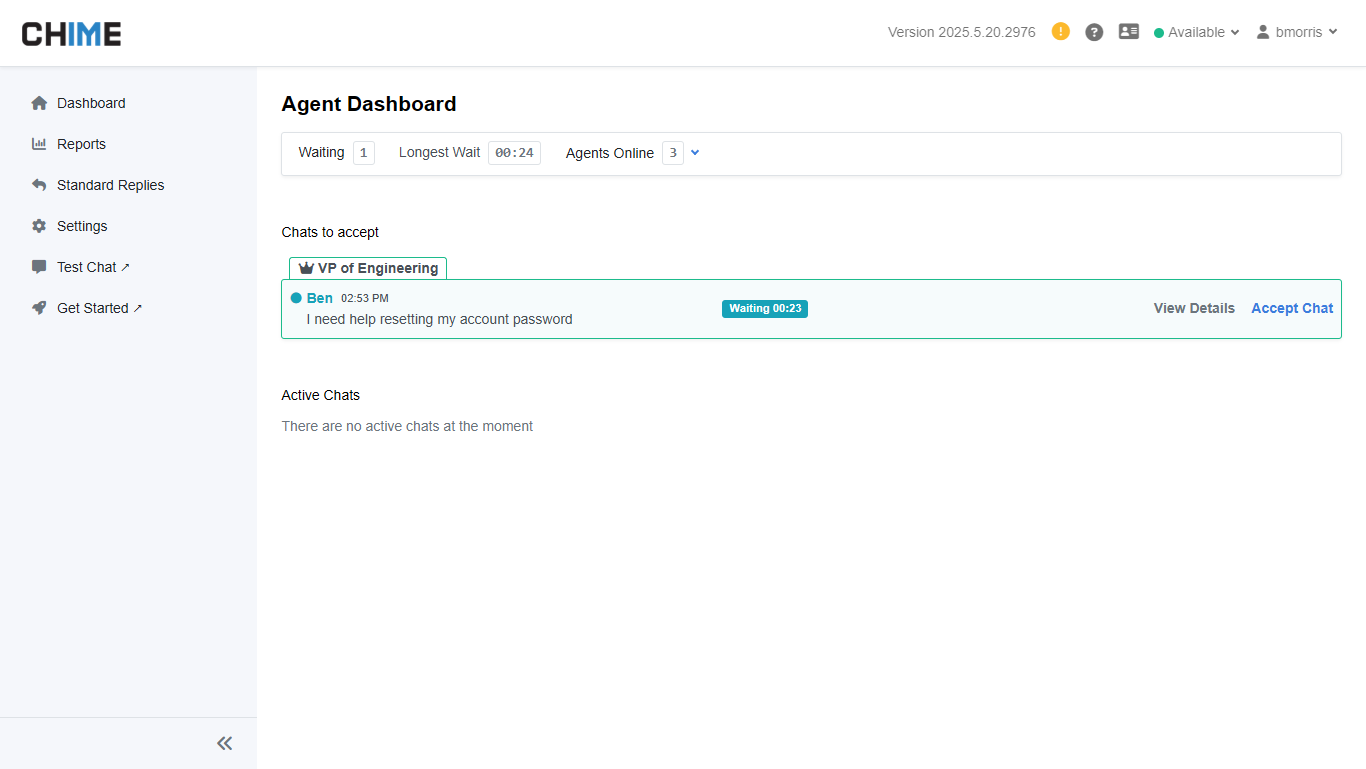Click the Version 2025.5.20.2976 text
Screen dimensions: 1366x769
pyautogui.click(x=962, y=32)
